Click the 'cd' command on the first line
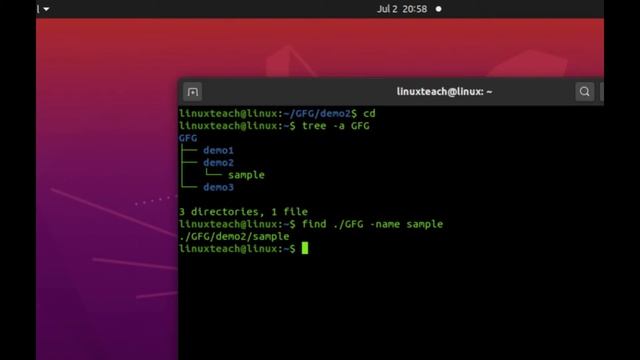Screen dimensions: 640x360 pyautogui.click(x=369, y=113)
